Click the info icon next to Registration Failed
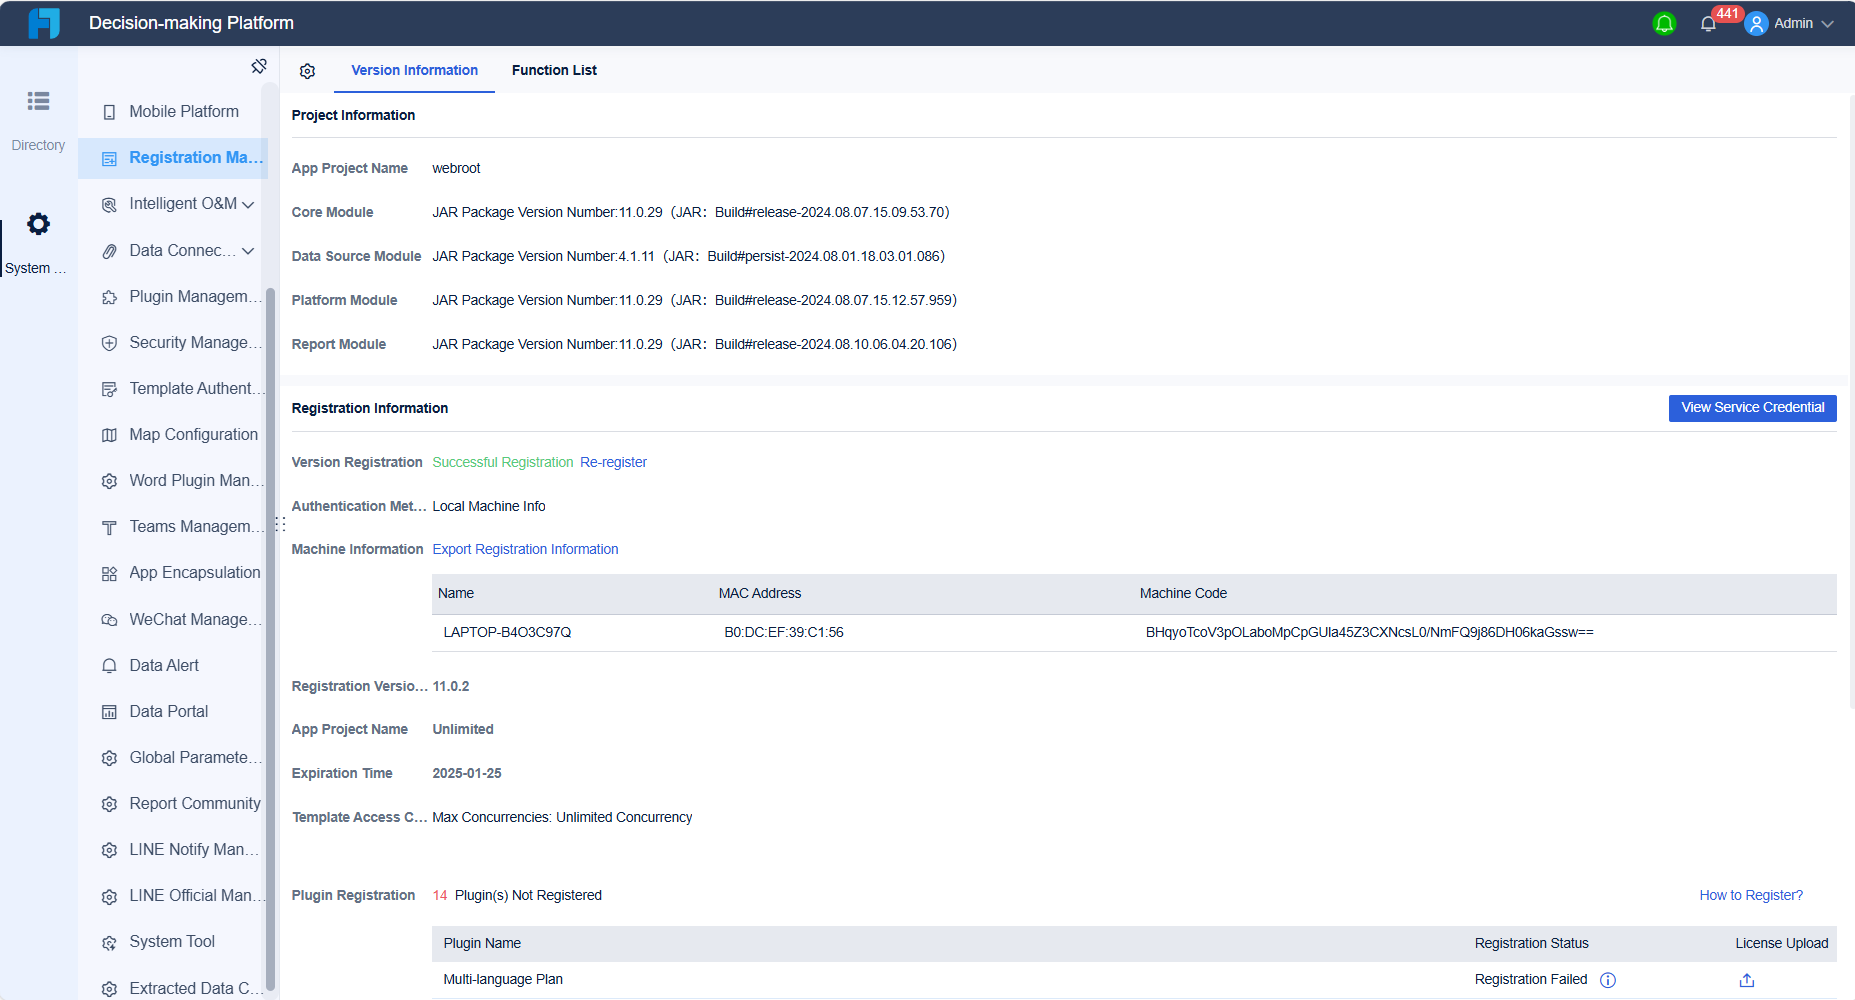This screenshot has width=1855, height=1000. (x=1606, y=980)
